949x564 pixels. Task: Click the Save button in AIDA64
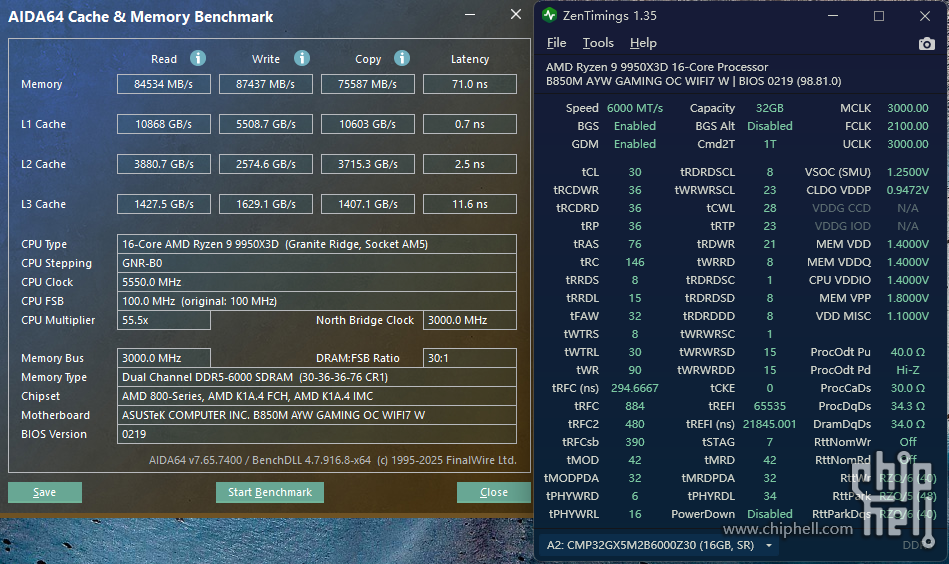coord(45,492)
